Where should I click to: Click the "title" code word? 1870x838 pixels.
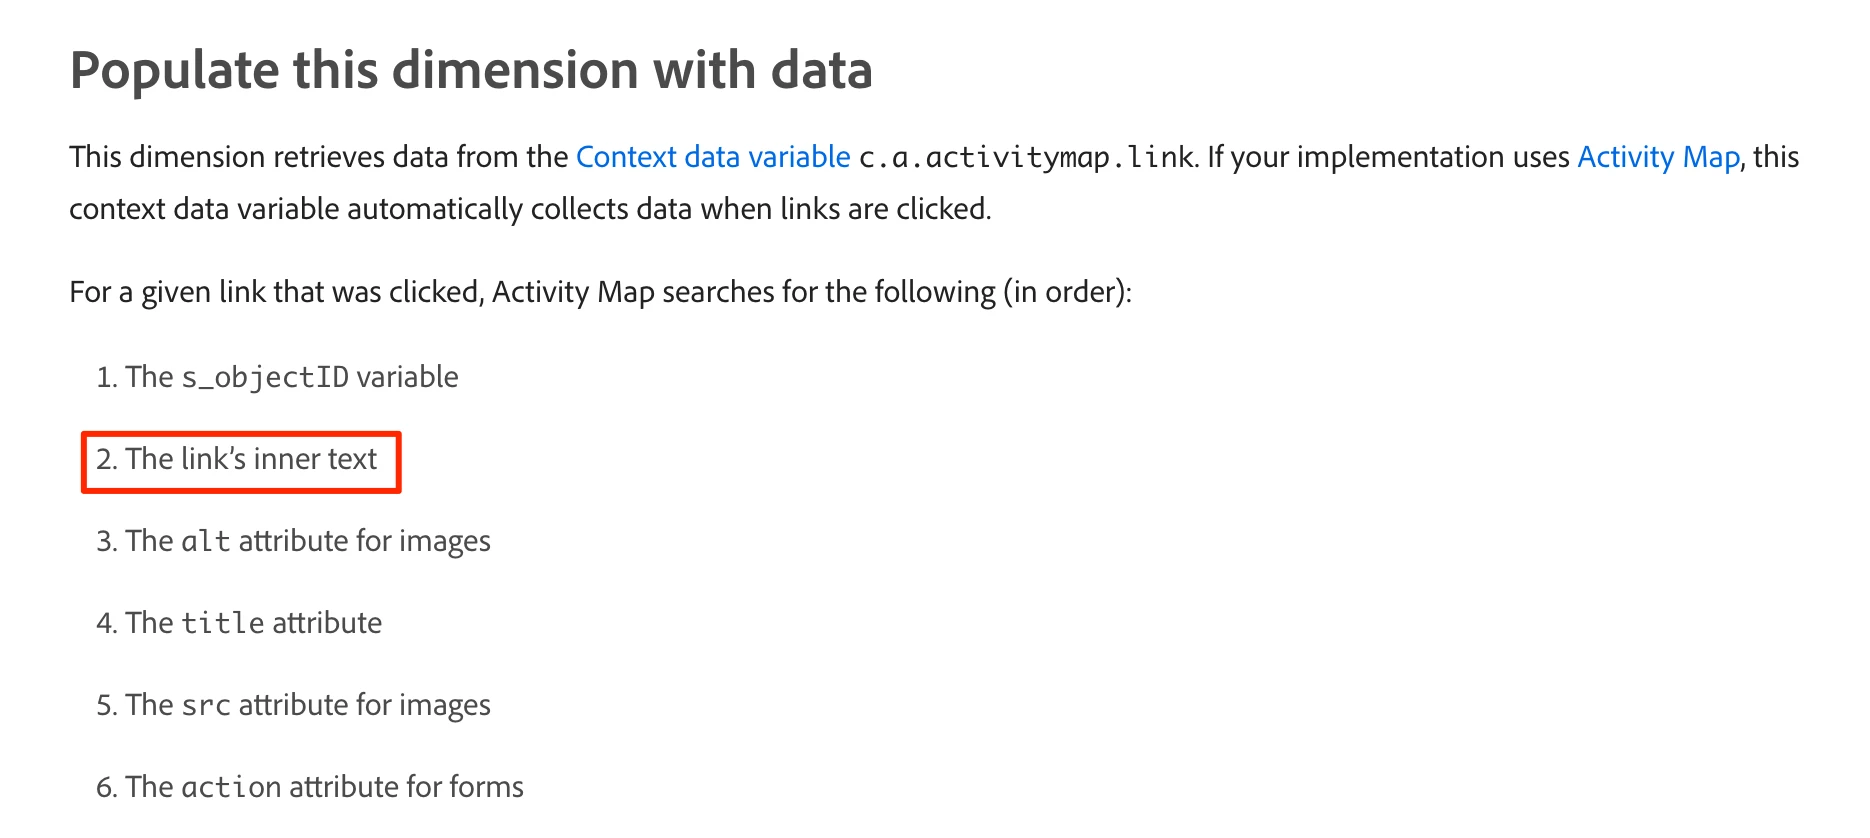pyautogui.click(x=223, y=623)
